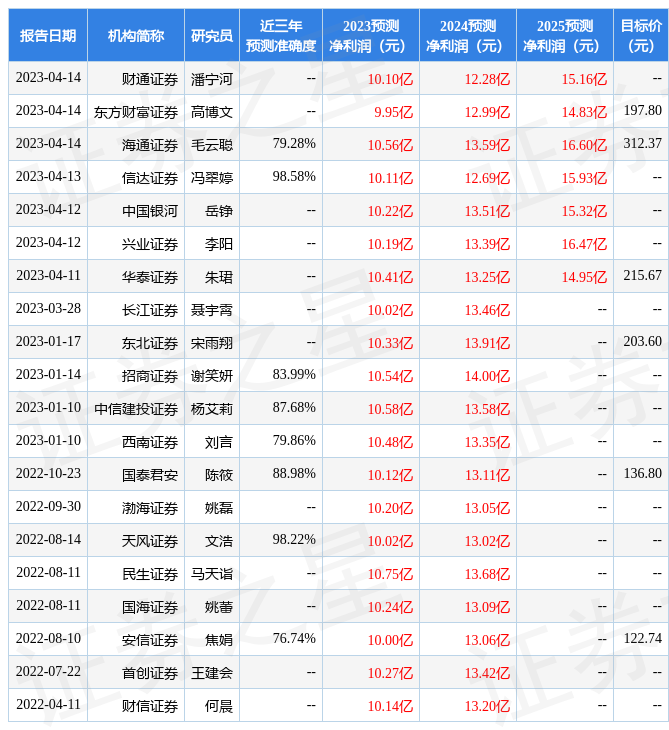Screen dimensions: 669x730
Task: Select the 信达证券 institution cell
Action: tap(135, 178)
